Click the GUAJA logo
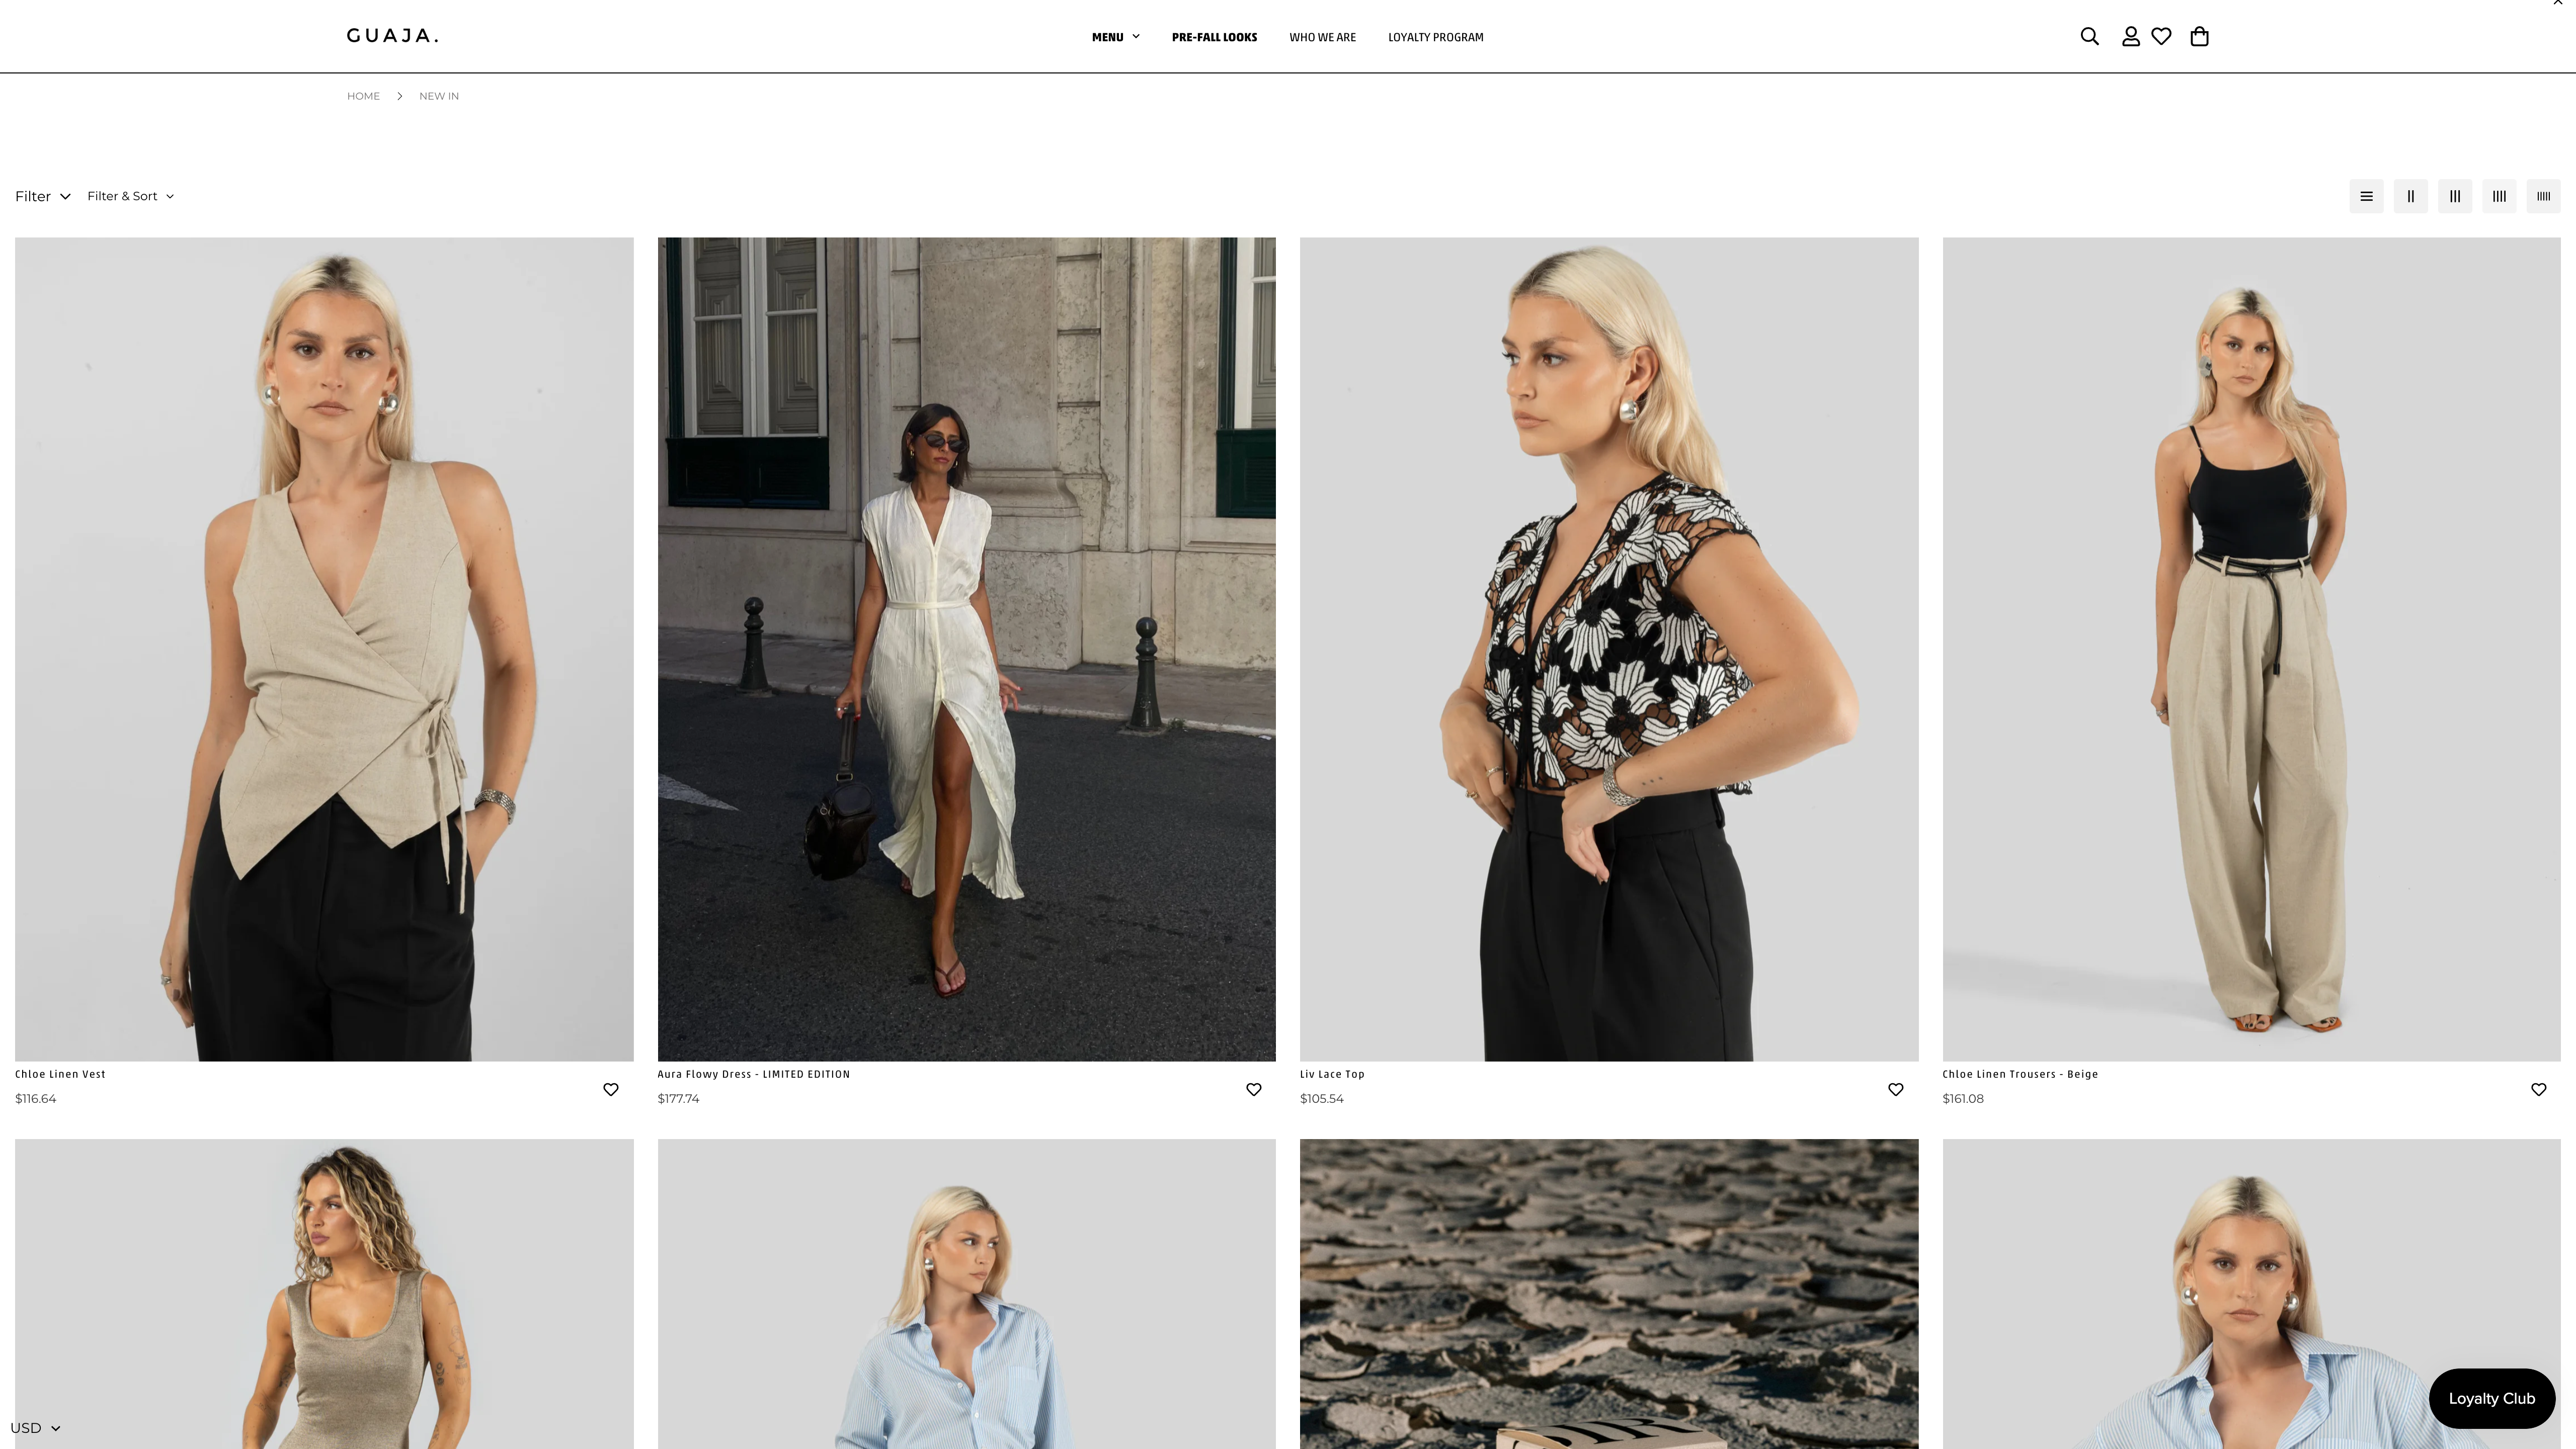 pos(392,36)
